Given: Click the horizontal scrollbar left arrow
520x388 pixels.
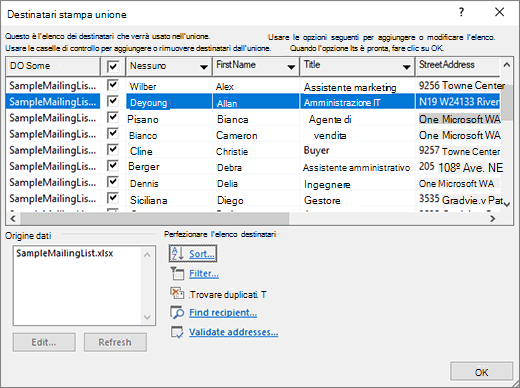Looking at the screenshot, I should coord(13,218).
